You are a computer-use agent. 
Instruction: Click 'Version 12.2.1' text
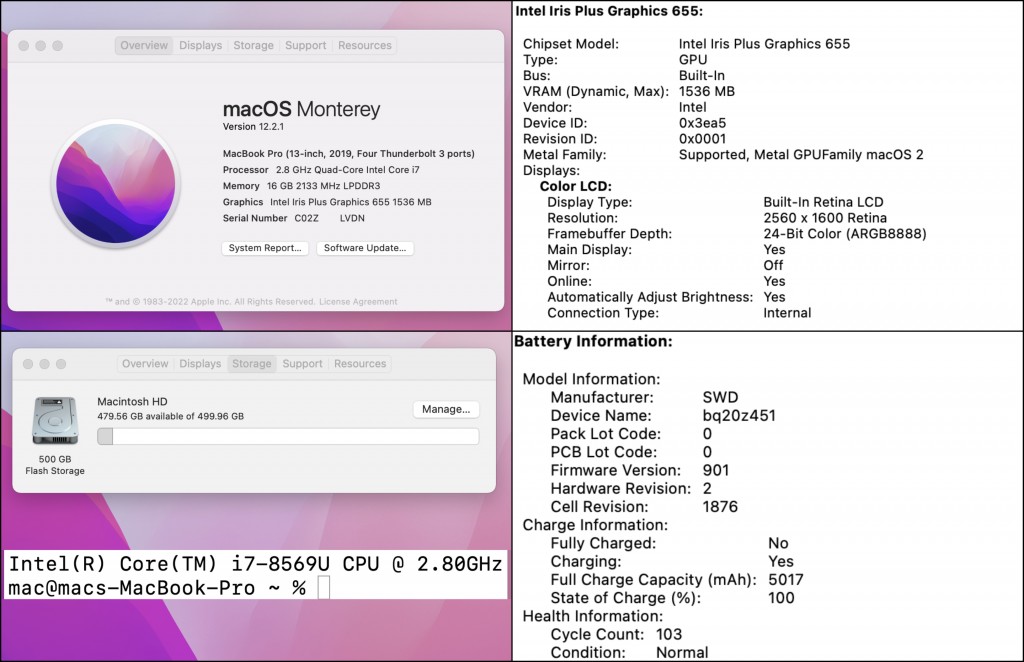[x=253, y=127]
